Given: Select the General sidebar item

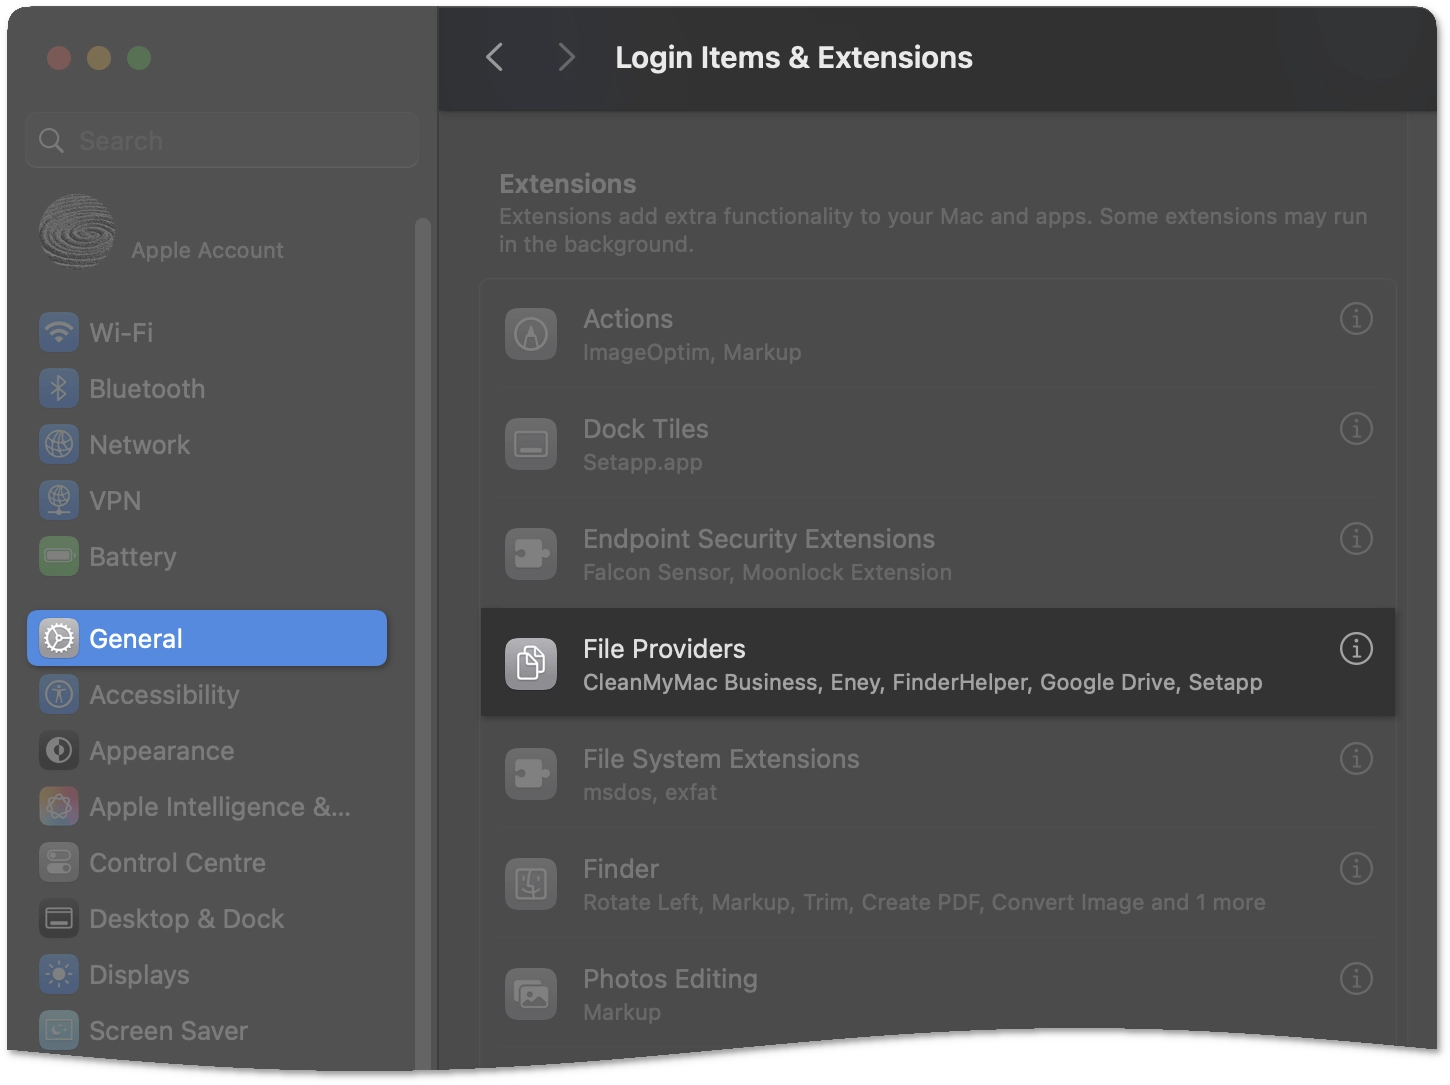Looking at the screenshot, I should (207, 638).
